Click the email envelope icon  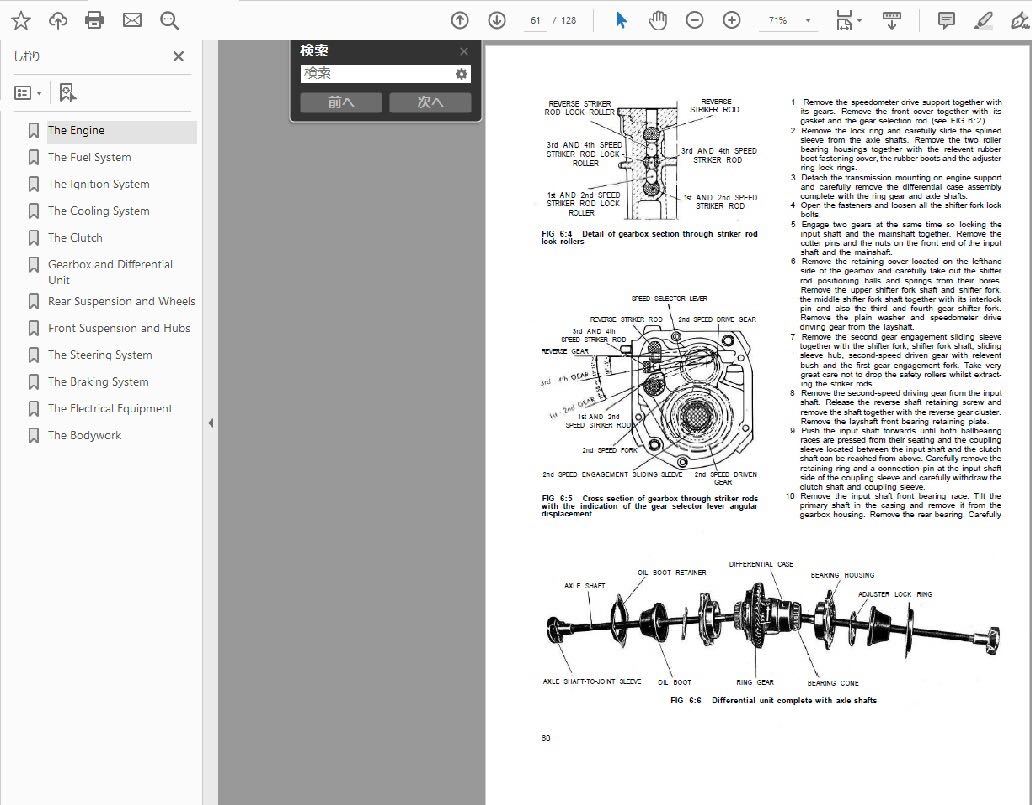[x=132, y=21]
